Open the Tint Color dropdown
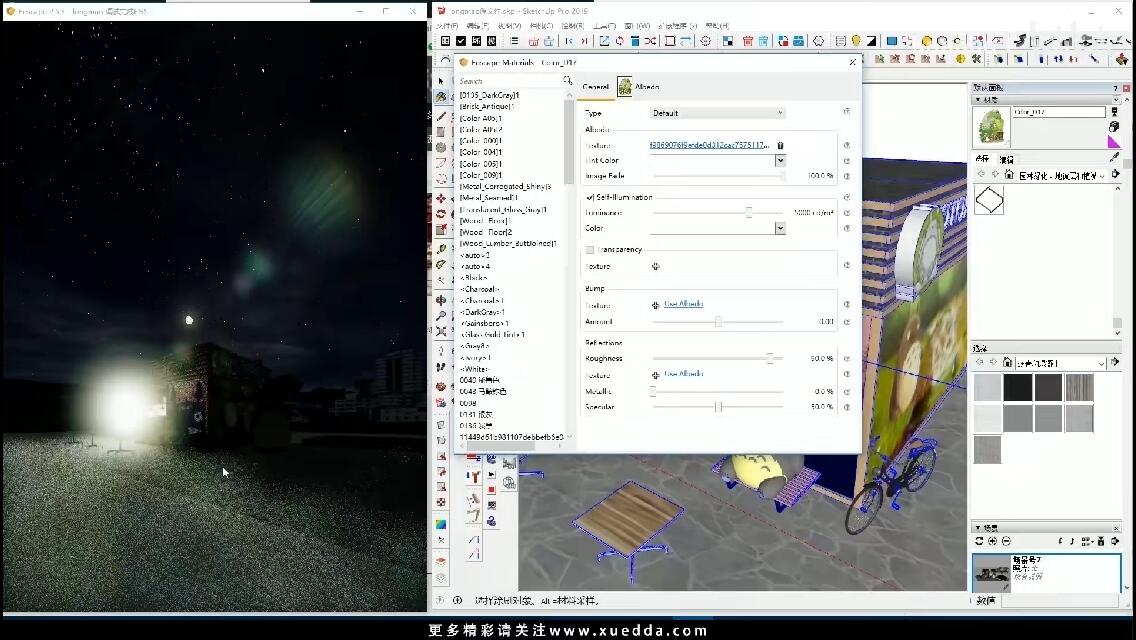Viewport: 1136px width, 640px height. pyautogui.click(x=780, y=160)
